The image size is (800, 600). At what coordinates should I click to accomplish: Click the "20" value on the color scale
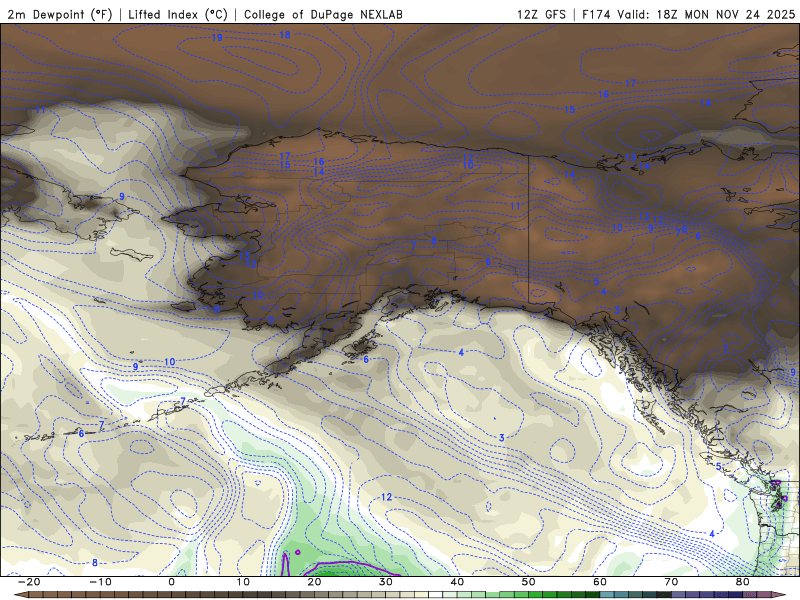[x=314, y=582]
